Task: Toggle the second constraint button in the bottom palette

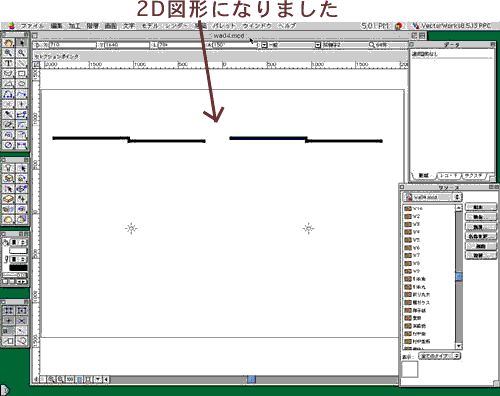Action: click(x=21, y=310)
